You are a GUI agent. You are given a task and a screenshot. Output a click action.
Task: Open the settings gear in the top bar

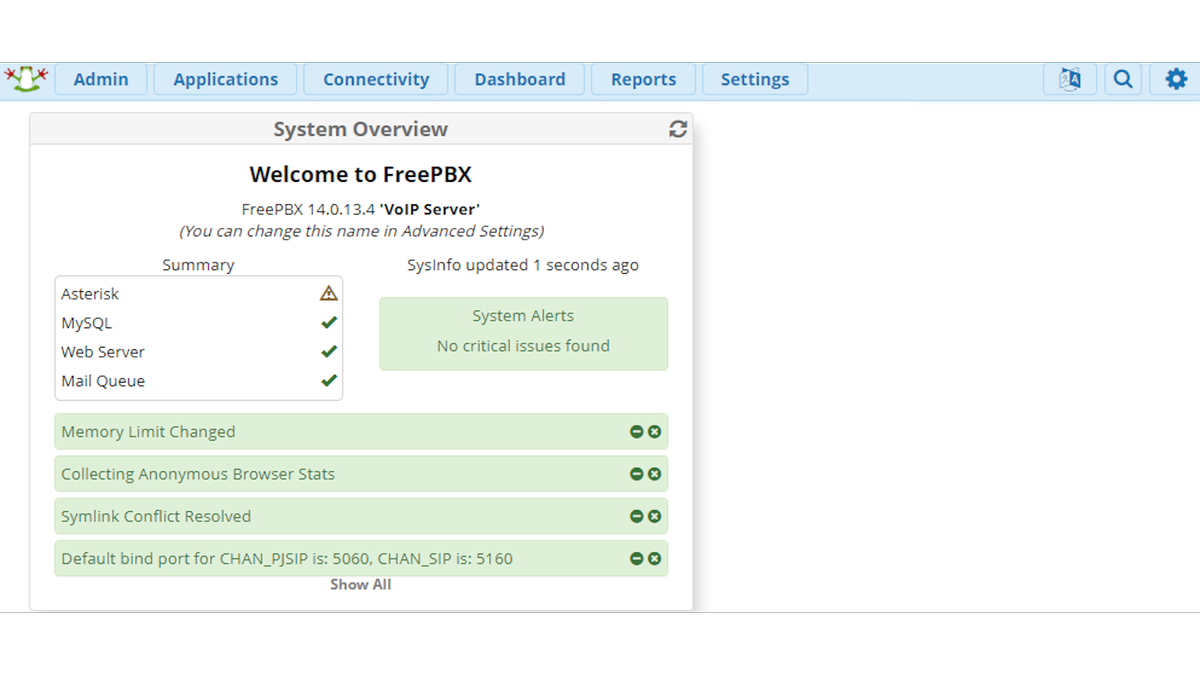tap(1176, 78)
